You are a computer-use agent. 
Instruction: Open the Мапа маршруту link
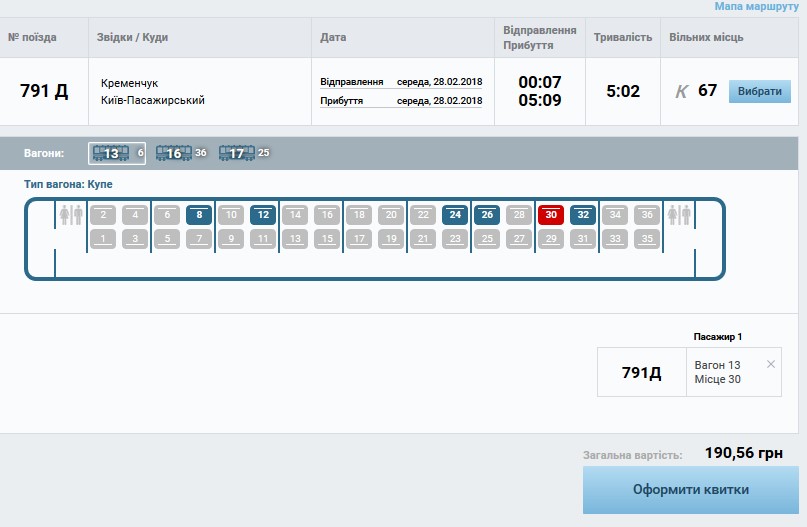[x=756, y=7]
